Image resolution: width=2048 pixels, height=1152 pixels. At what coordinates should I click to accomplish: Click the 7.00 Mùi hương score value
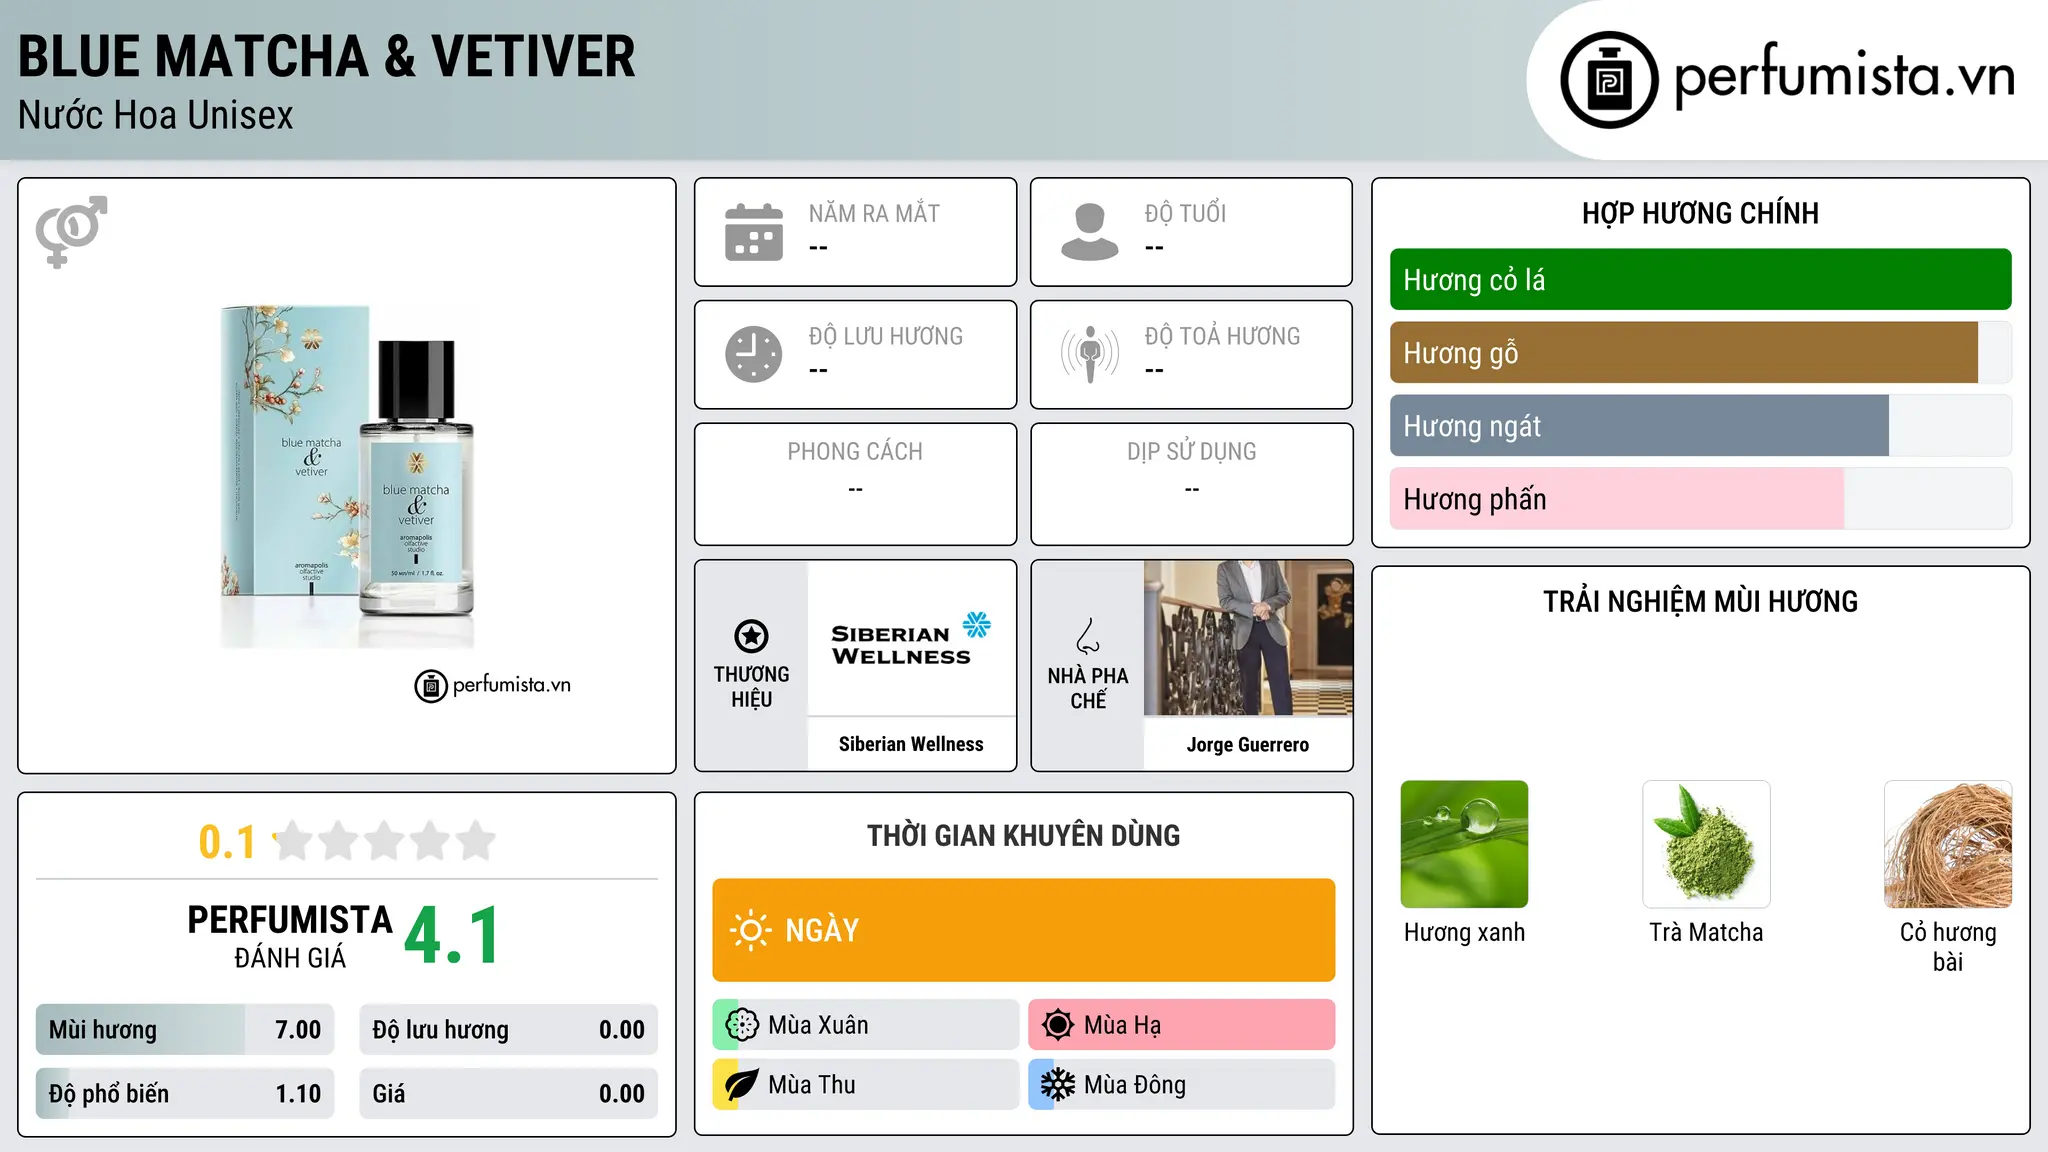(x=298, y=1030)
